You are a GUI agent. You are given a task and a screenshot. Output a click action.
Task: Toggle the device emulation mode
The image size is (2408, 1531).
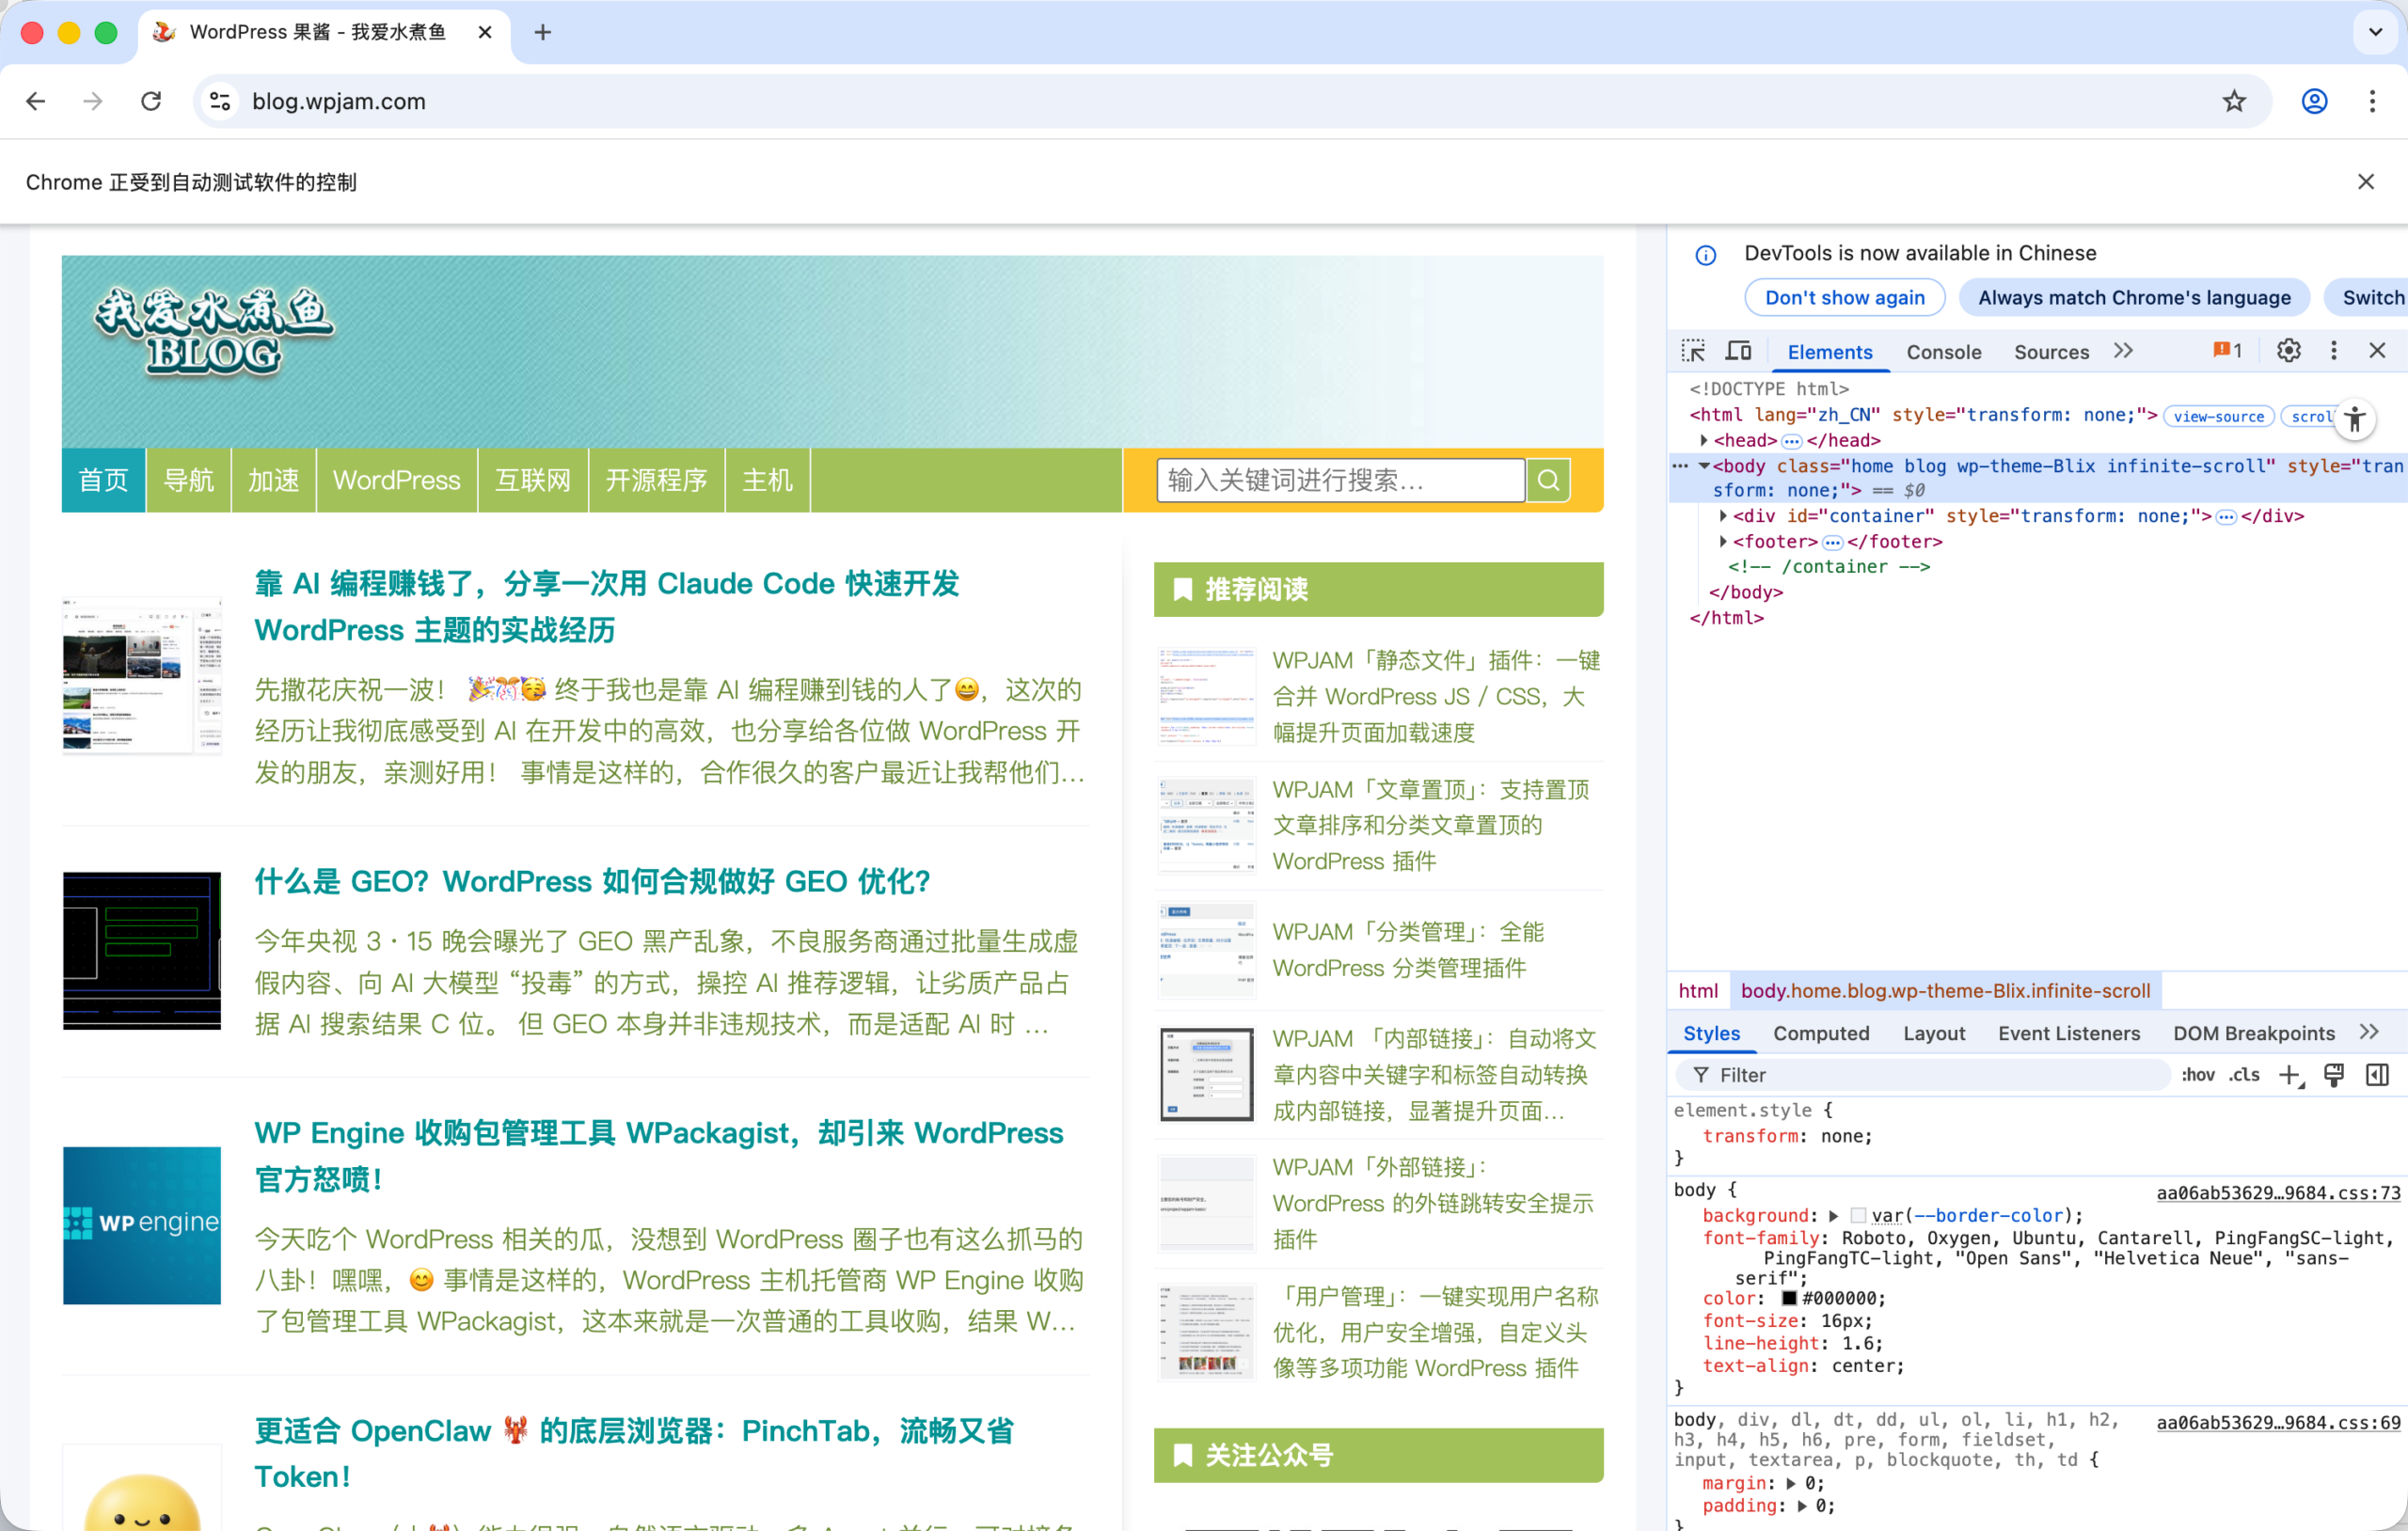[x=1739, y=351]
